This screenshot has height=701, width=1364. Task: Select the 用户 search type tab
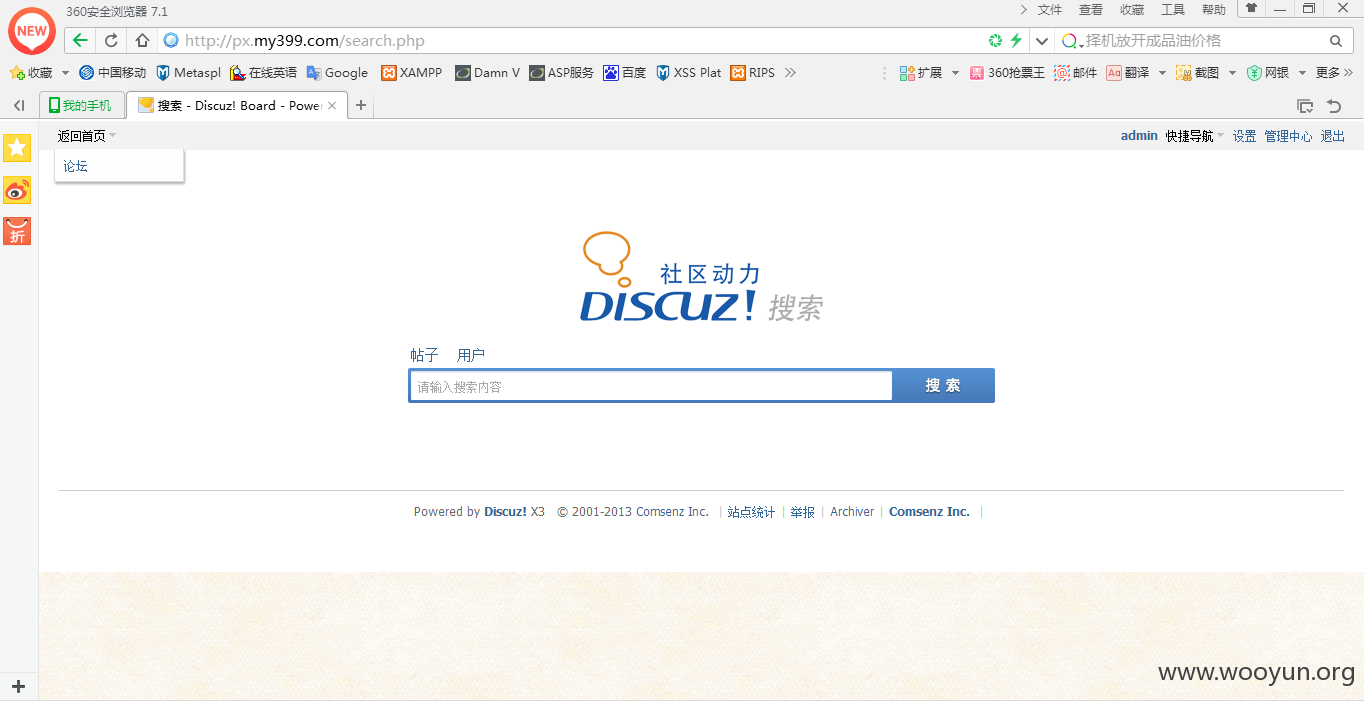pos(471,355)
